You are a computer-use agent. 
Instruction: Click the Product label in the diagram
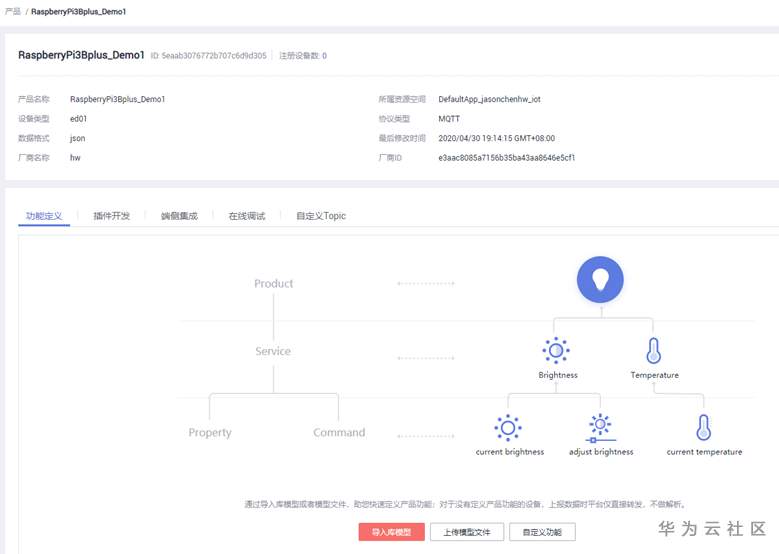click(x=274, y=284)
